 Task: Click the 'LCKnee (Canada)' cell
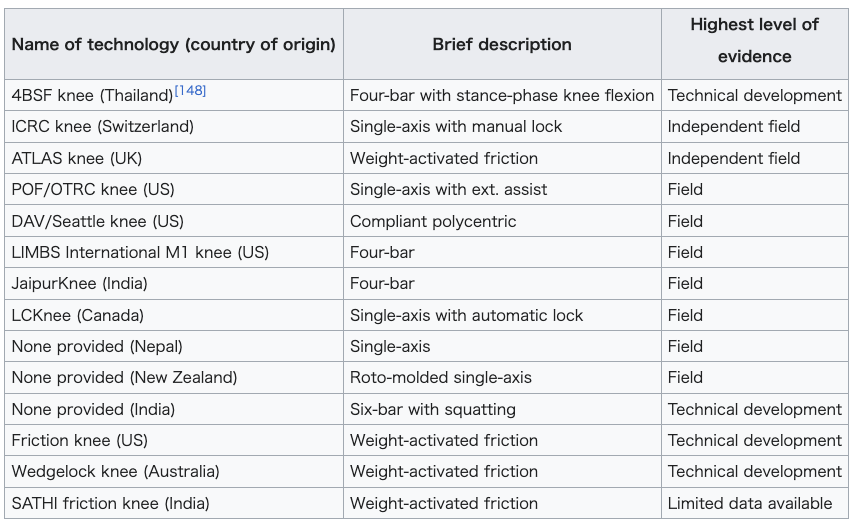coord(174,315)
